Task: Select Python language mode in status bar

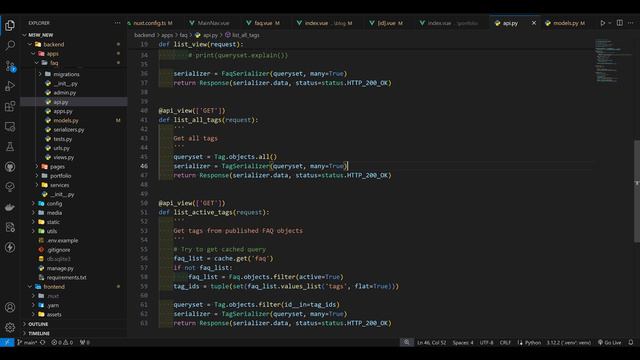Action: click(x=529, y=342)
